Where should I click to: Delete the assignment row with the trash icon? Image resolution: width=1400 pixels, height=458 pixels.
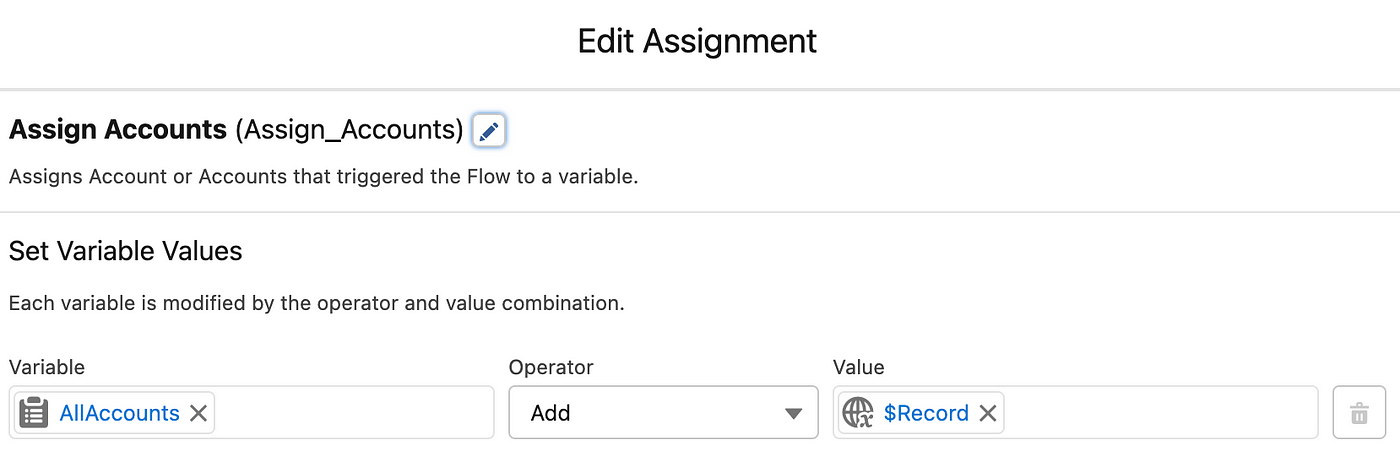coord(1359,412)
